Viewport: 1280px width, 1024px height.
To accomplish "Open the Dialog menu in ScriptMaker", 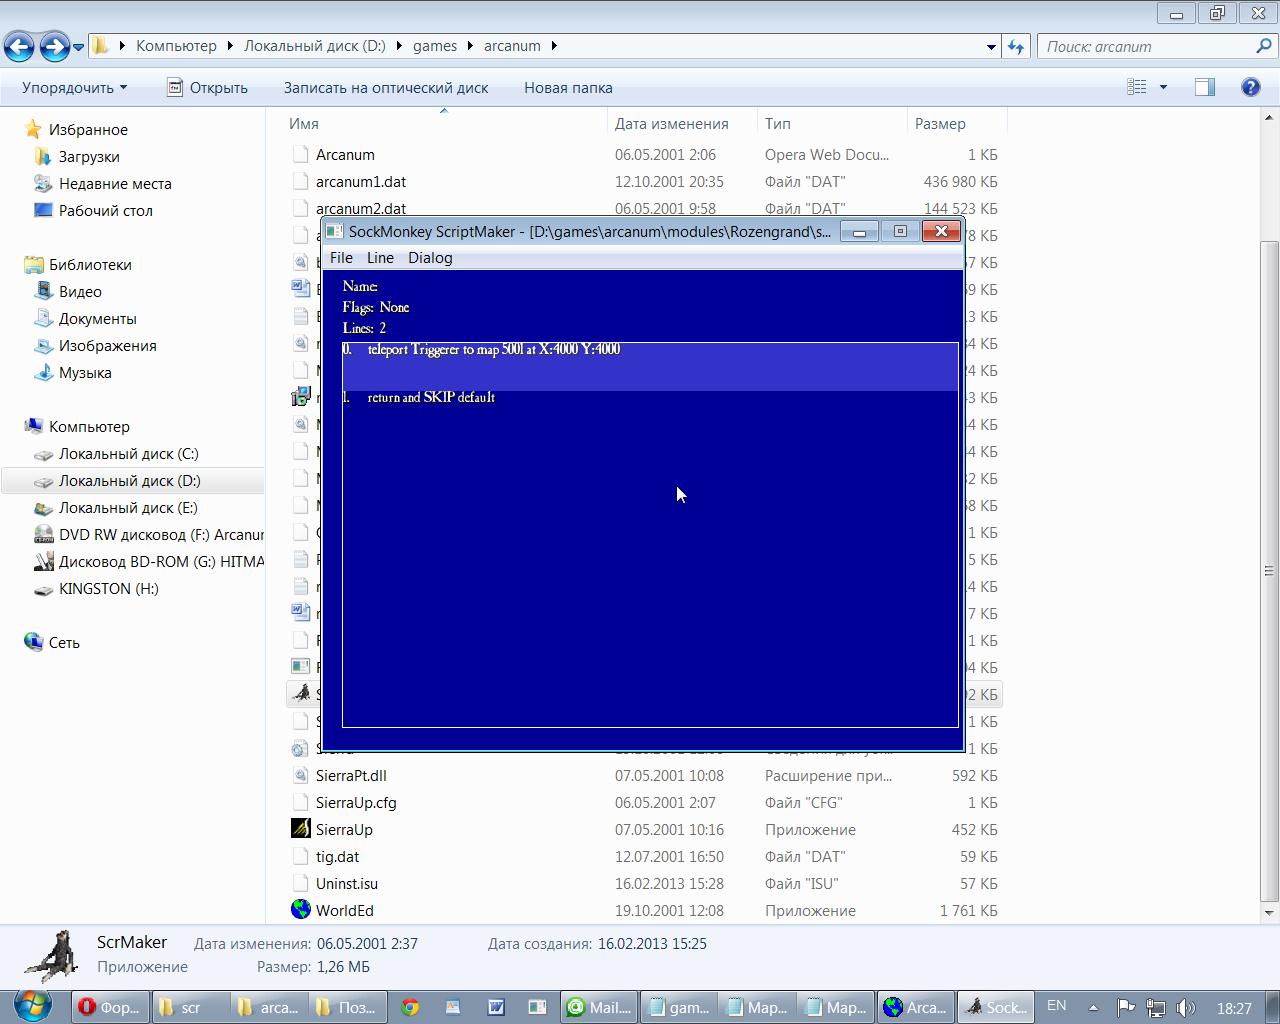I will click(430, 258).
